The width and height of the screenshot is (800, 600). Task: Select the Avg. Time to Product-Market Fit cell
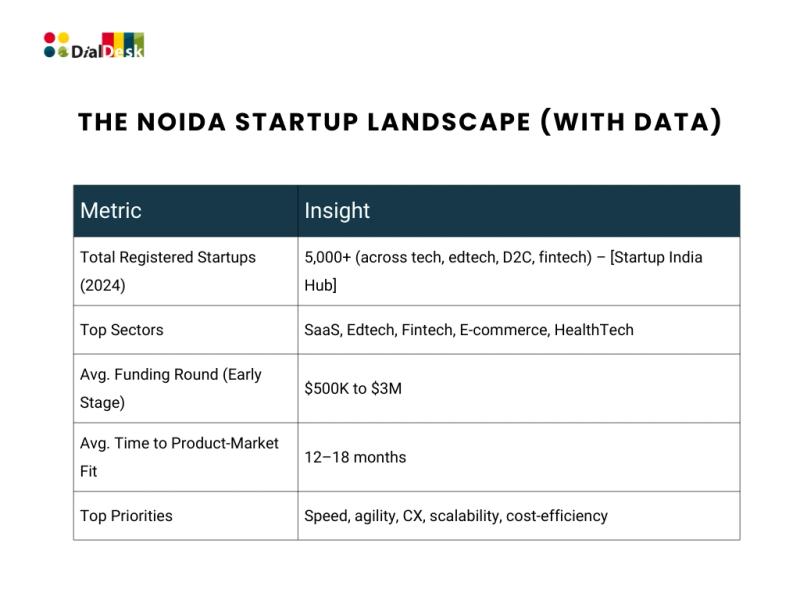tap(186, 457)
